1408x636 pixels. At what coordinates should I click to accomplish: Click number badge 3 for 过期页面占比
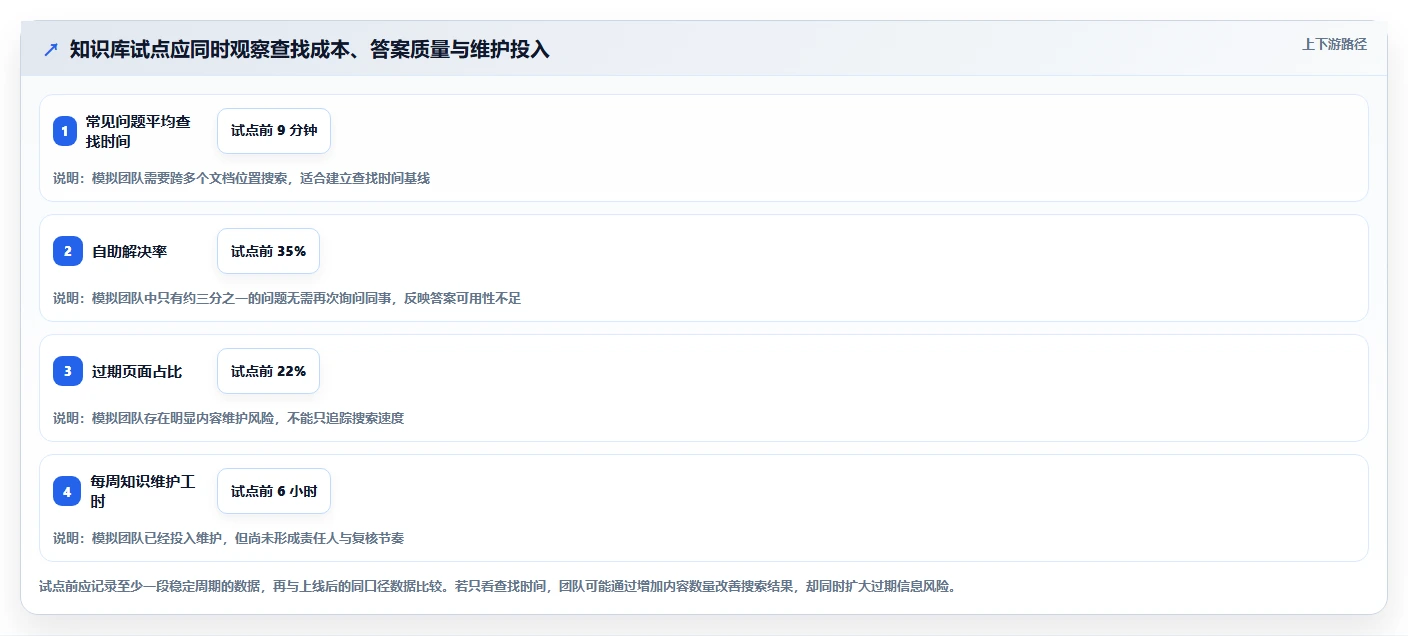(68, 371)
